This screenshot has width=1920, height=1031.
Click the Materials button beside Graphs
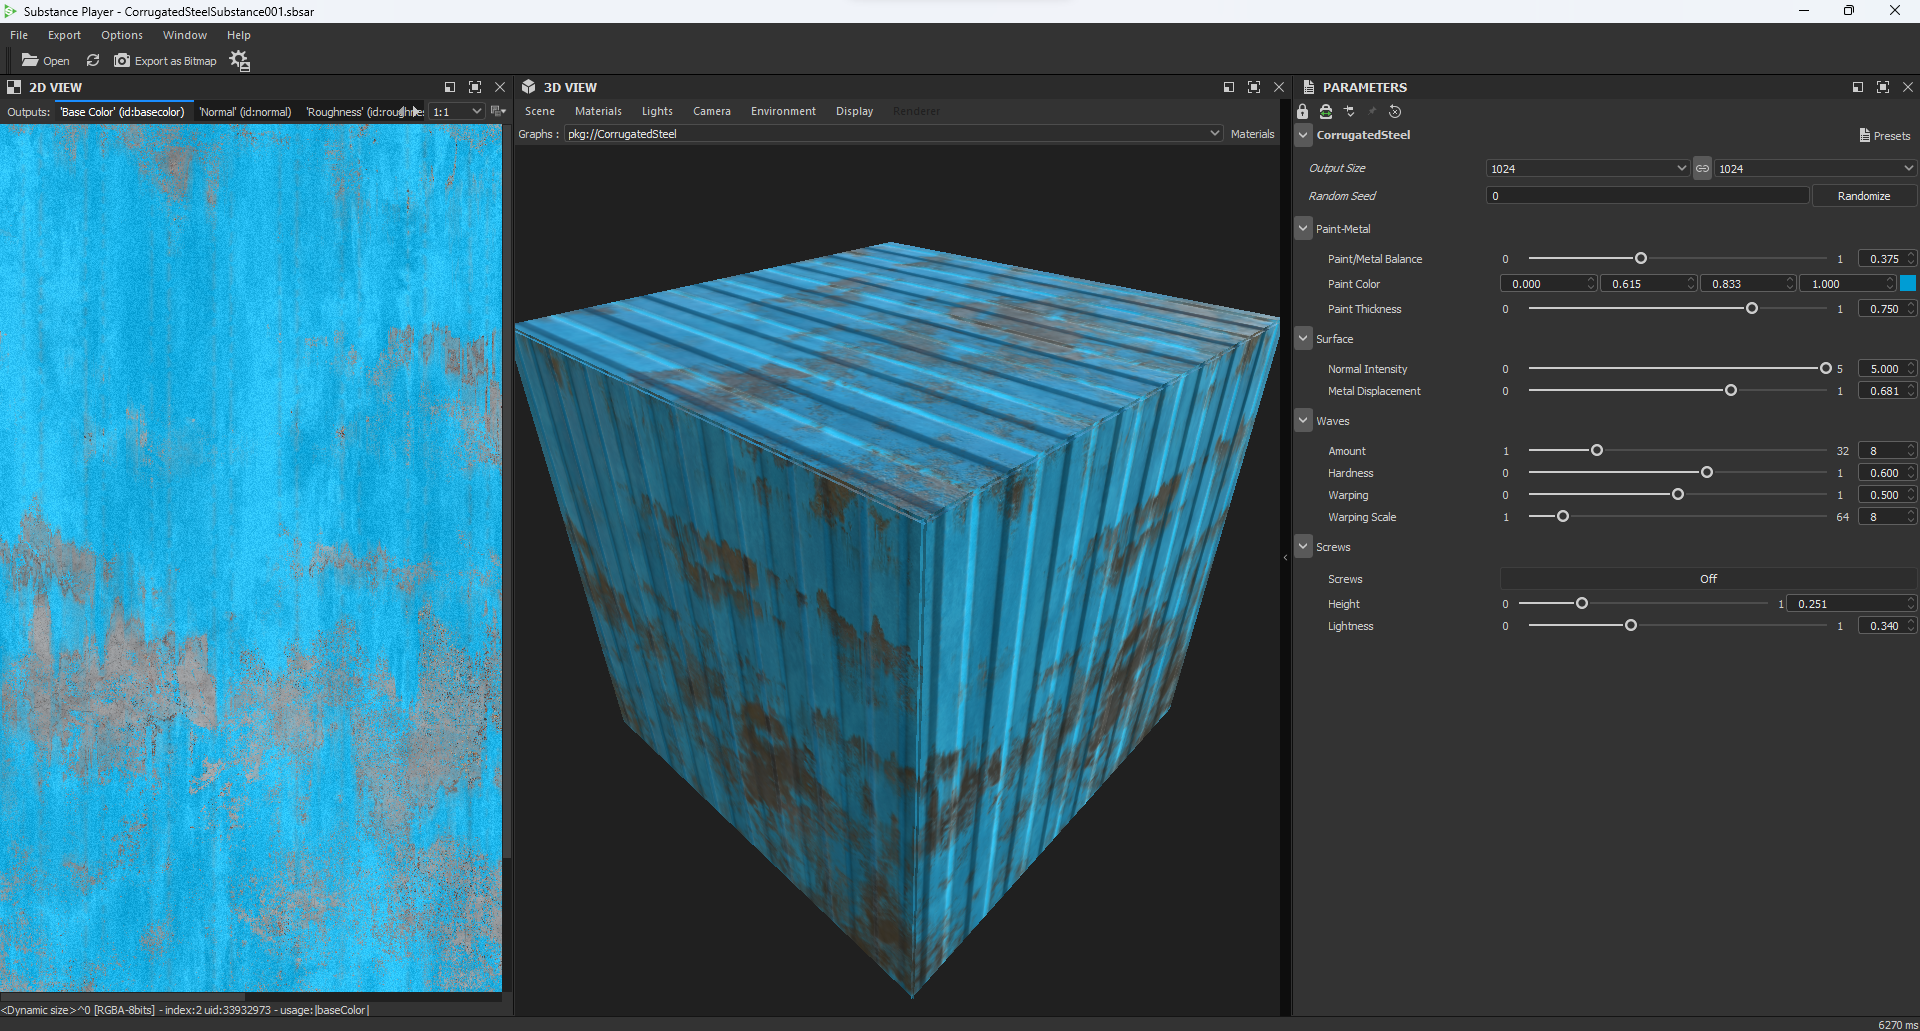tap(1252, 134)
